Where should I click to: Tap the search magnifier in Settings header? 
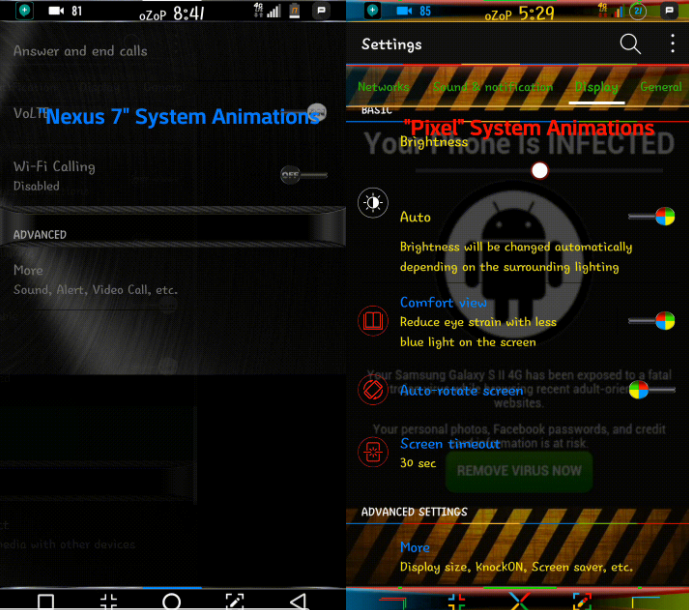(x=630, y=44)
